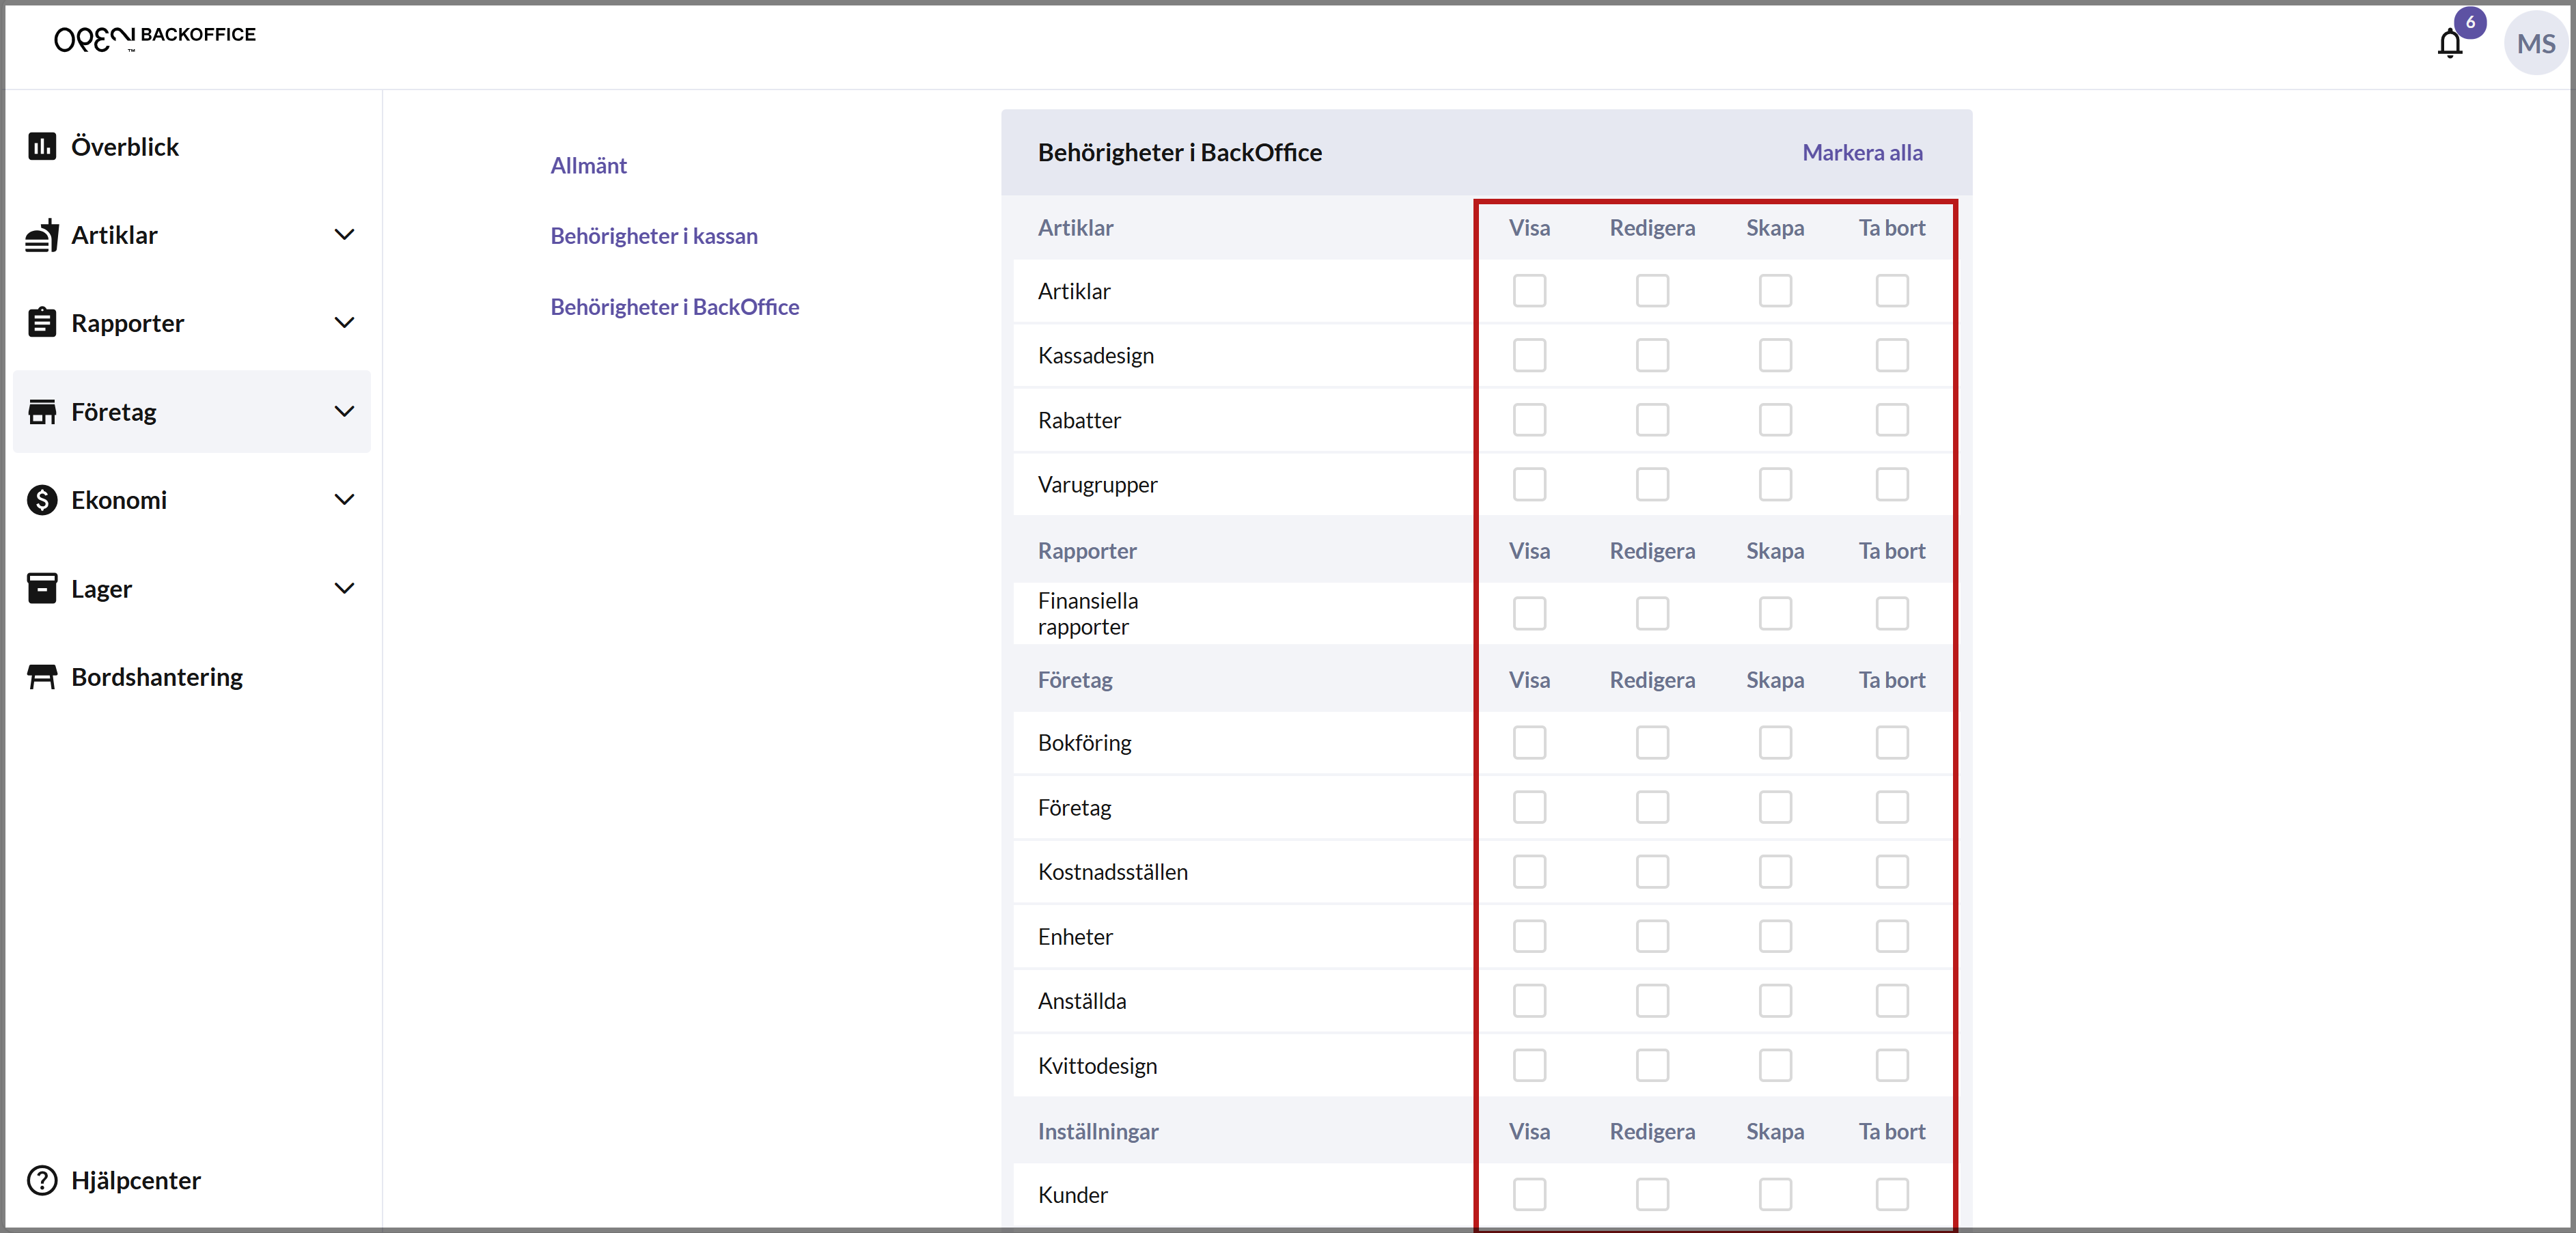
Task: Click the notification bell icon
Action: (x=2449, y=44)
